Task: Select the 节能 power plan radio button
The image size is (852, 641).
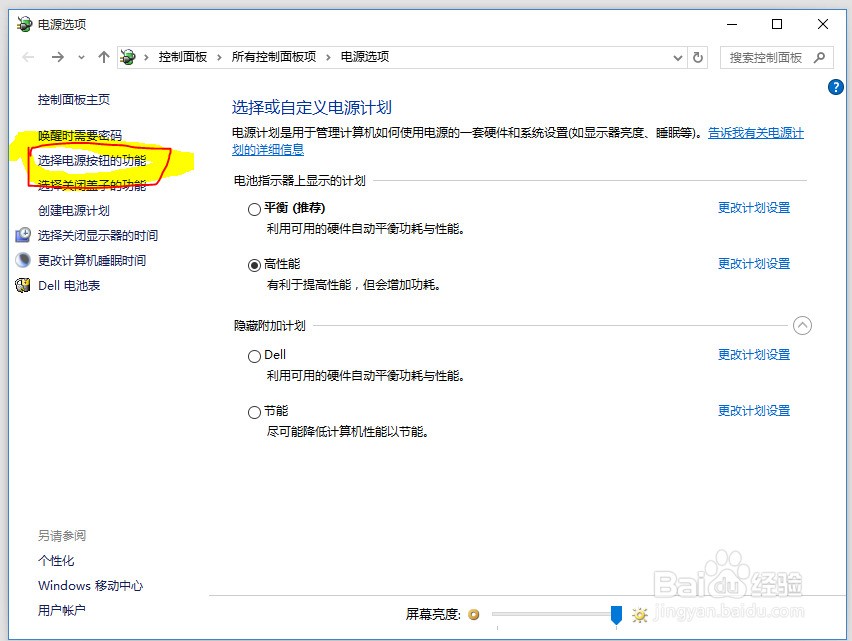Action: [254, 412]
